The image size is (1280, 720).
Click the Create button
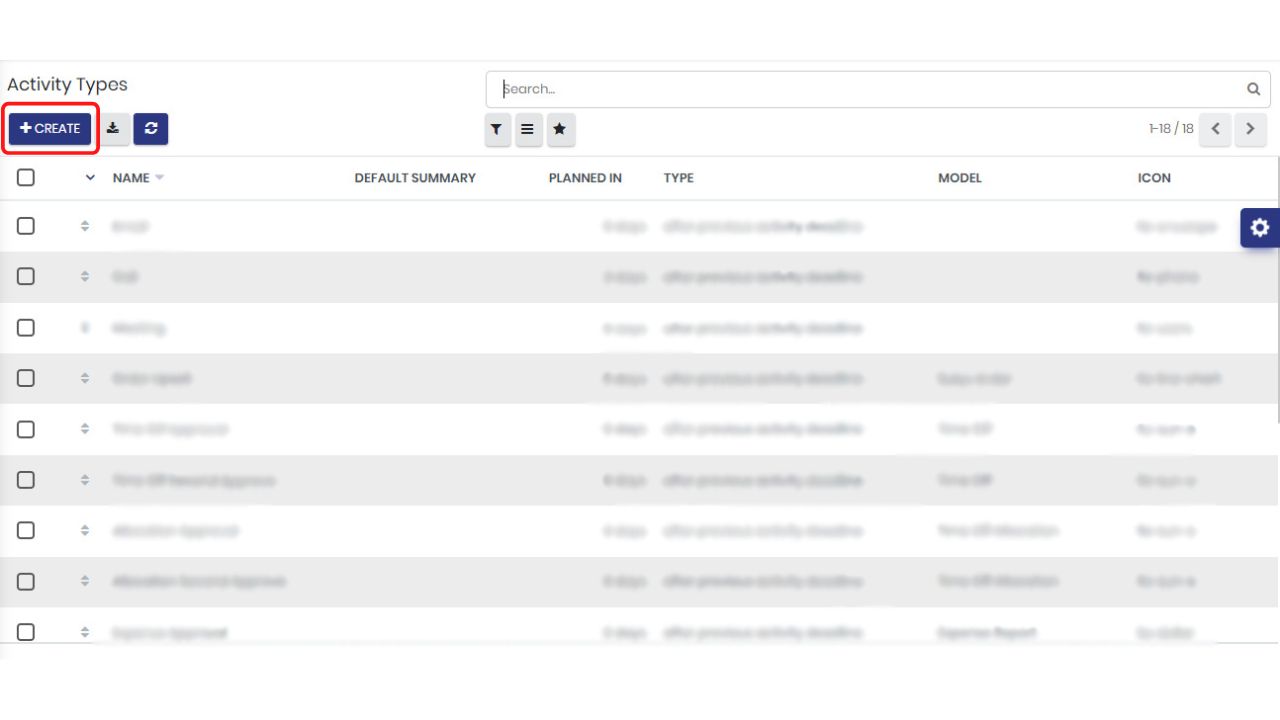tap(50, 128)
